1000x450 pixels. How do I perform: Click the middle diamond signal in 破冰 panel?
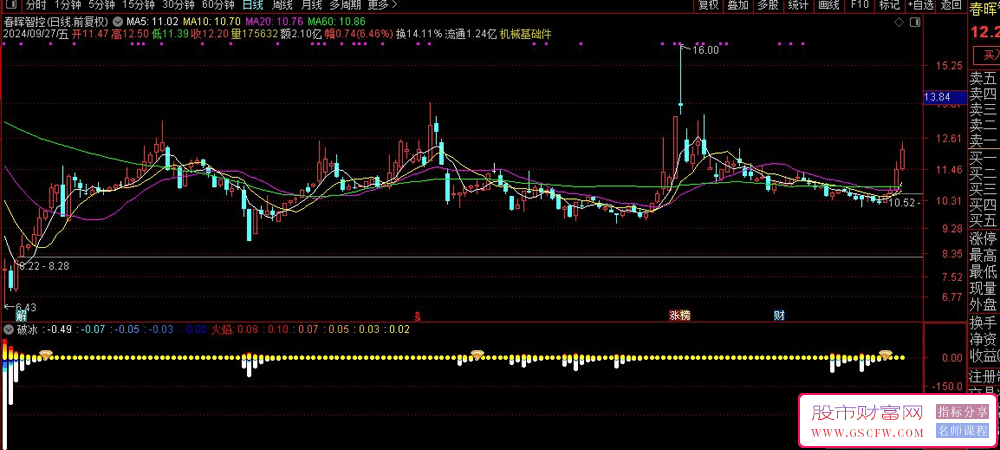[x=477, y=353]
